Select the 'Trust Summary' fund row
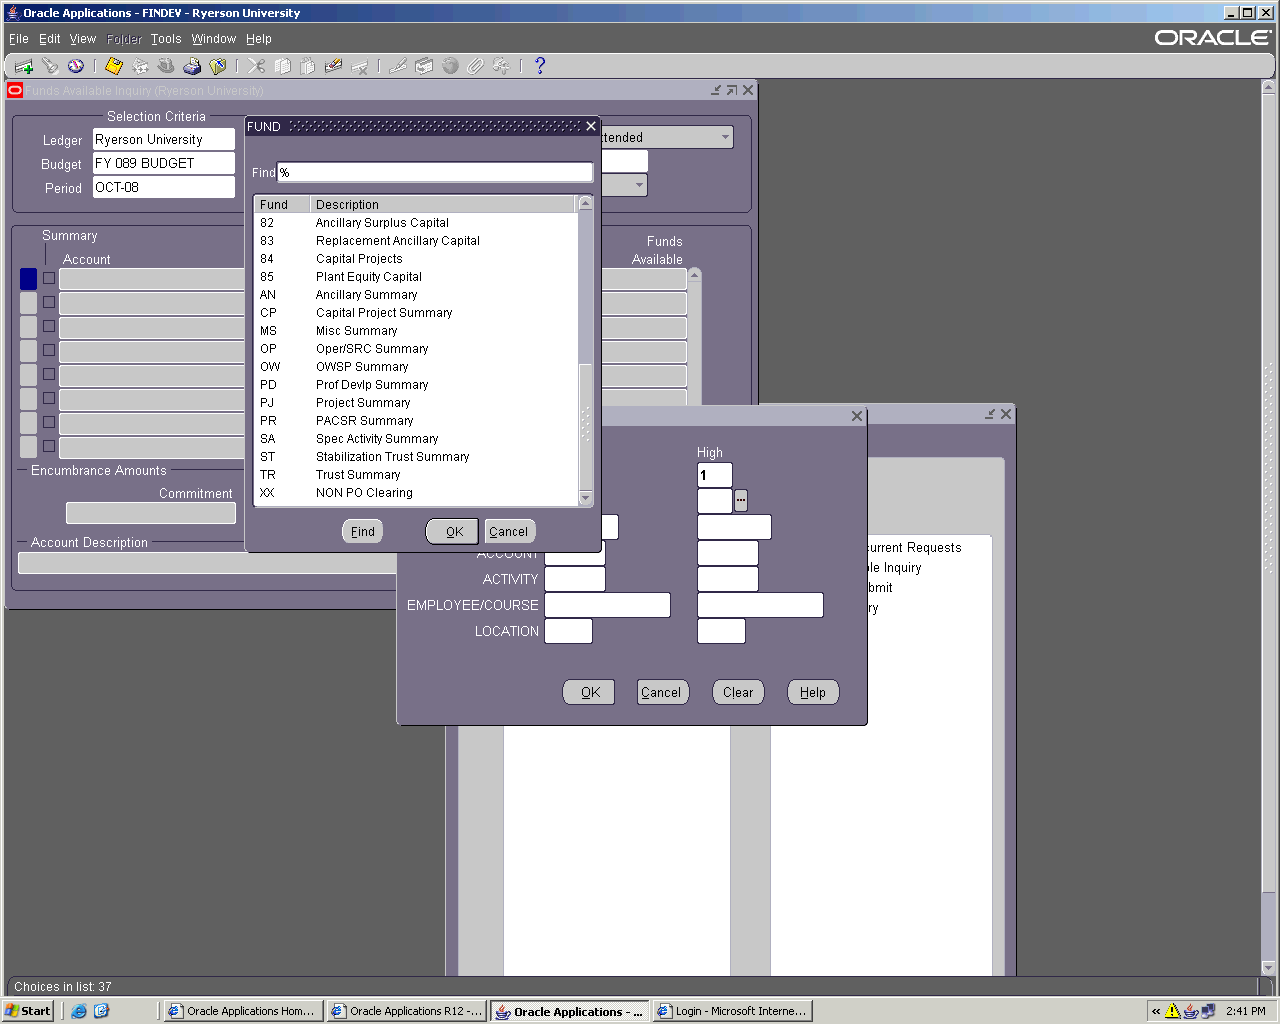Image resolution: width=1280 pixels, height=1024 pixels. (358, 475)
